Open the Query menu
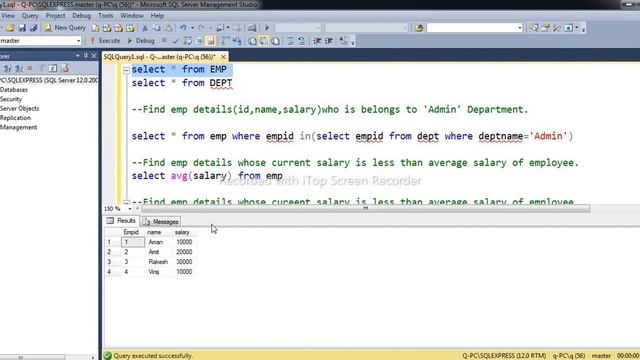 (30, 16)
